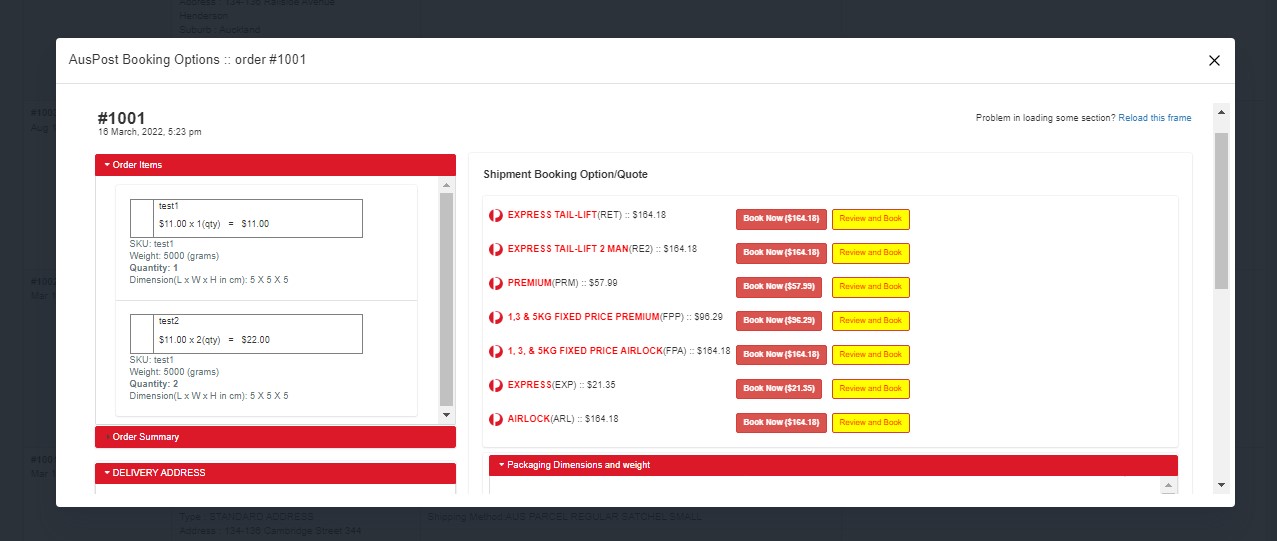Click the AIRLOCK (ARL) service name
The width and height of the screenshot is (1277, 541).
pyautogui.click(x=529, y=419)
